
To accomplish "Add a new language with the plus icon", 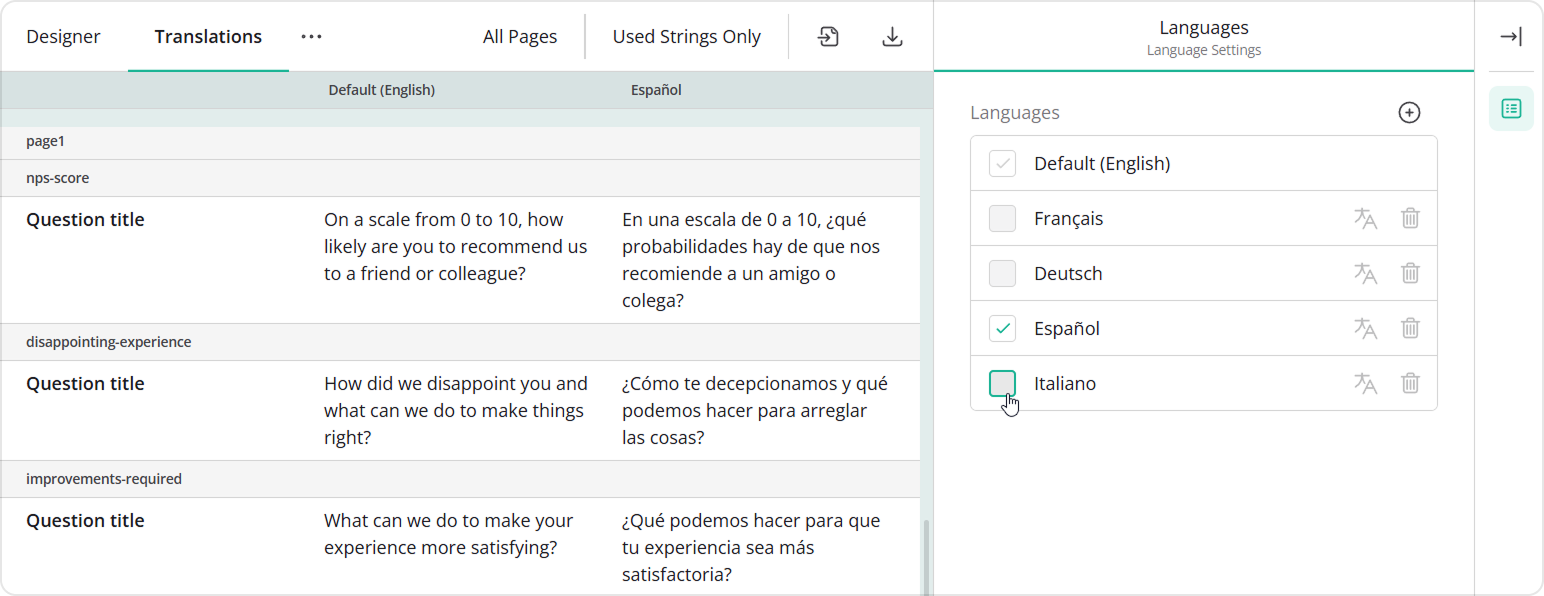I will (x=1409, y=112).
